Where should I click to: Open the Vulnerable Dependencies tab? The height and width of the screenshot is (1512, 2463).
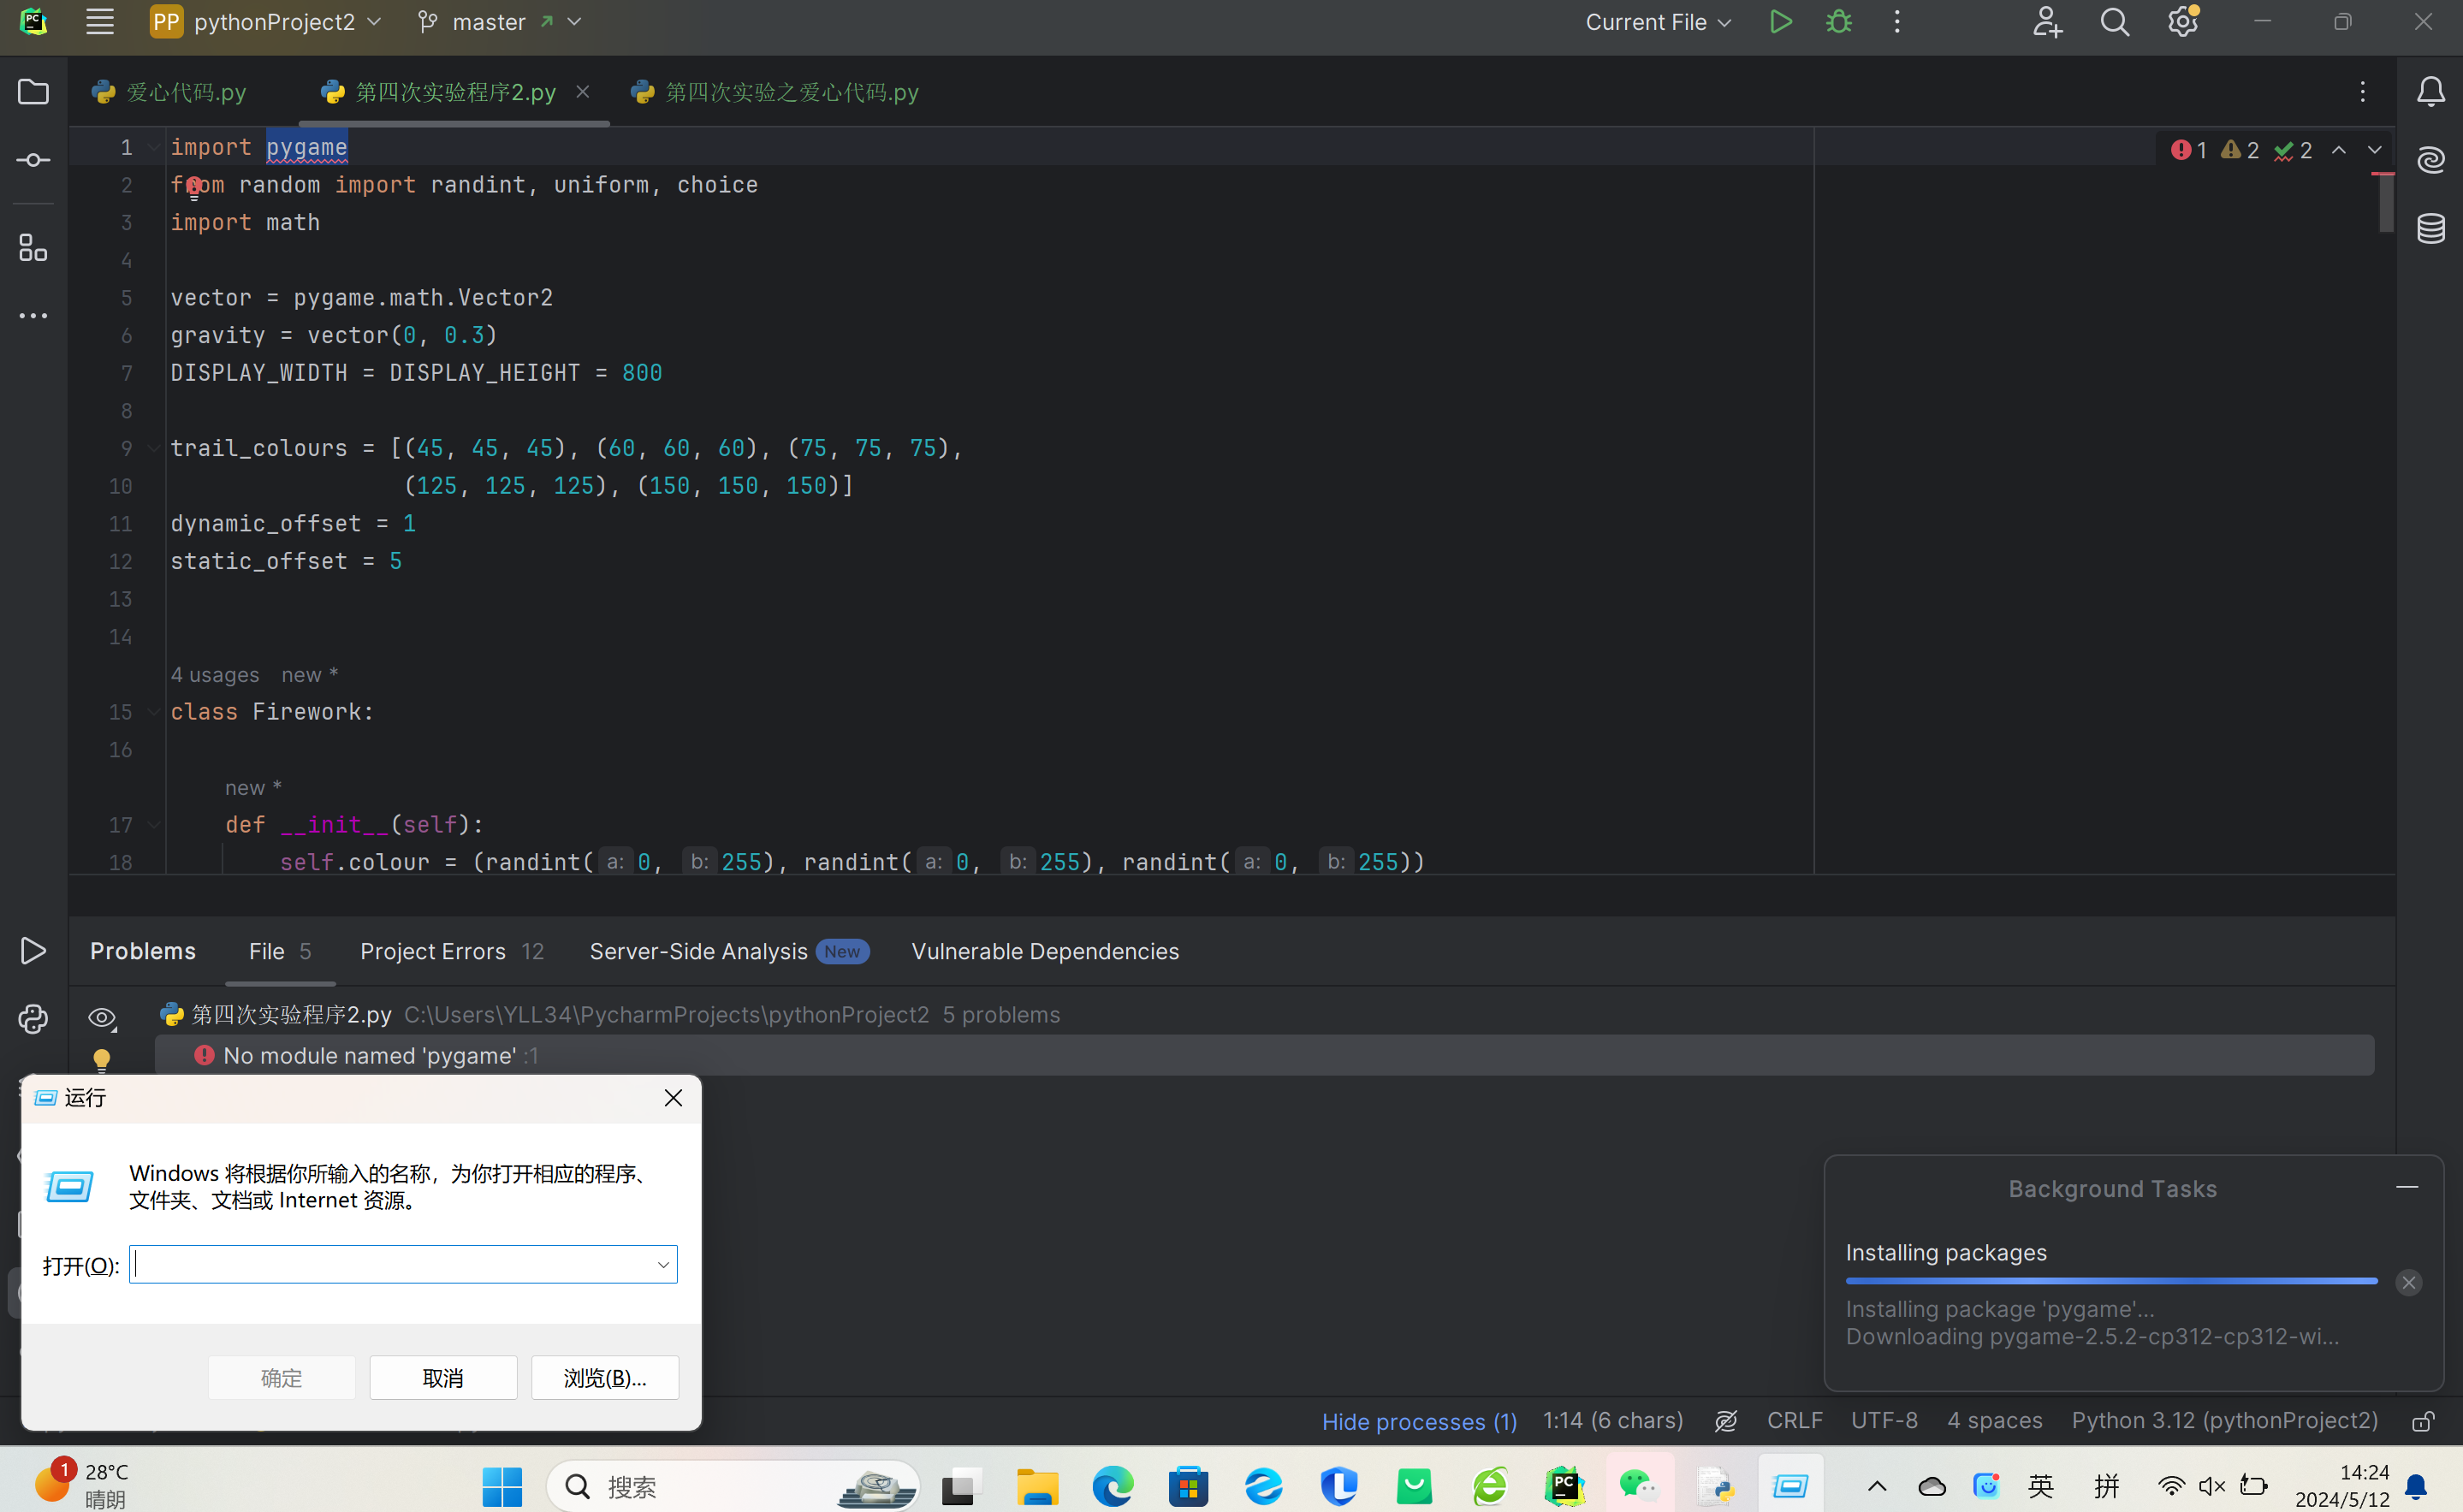(x=1045, y=951)
